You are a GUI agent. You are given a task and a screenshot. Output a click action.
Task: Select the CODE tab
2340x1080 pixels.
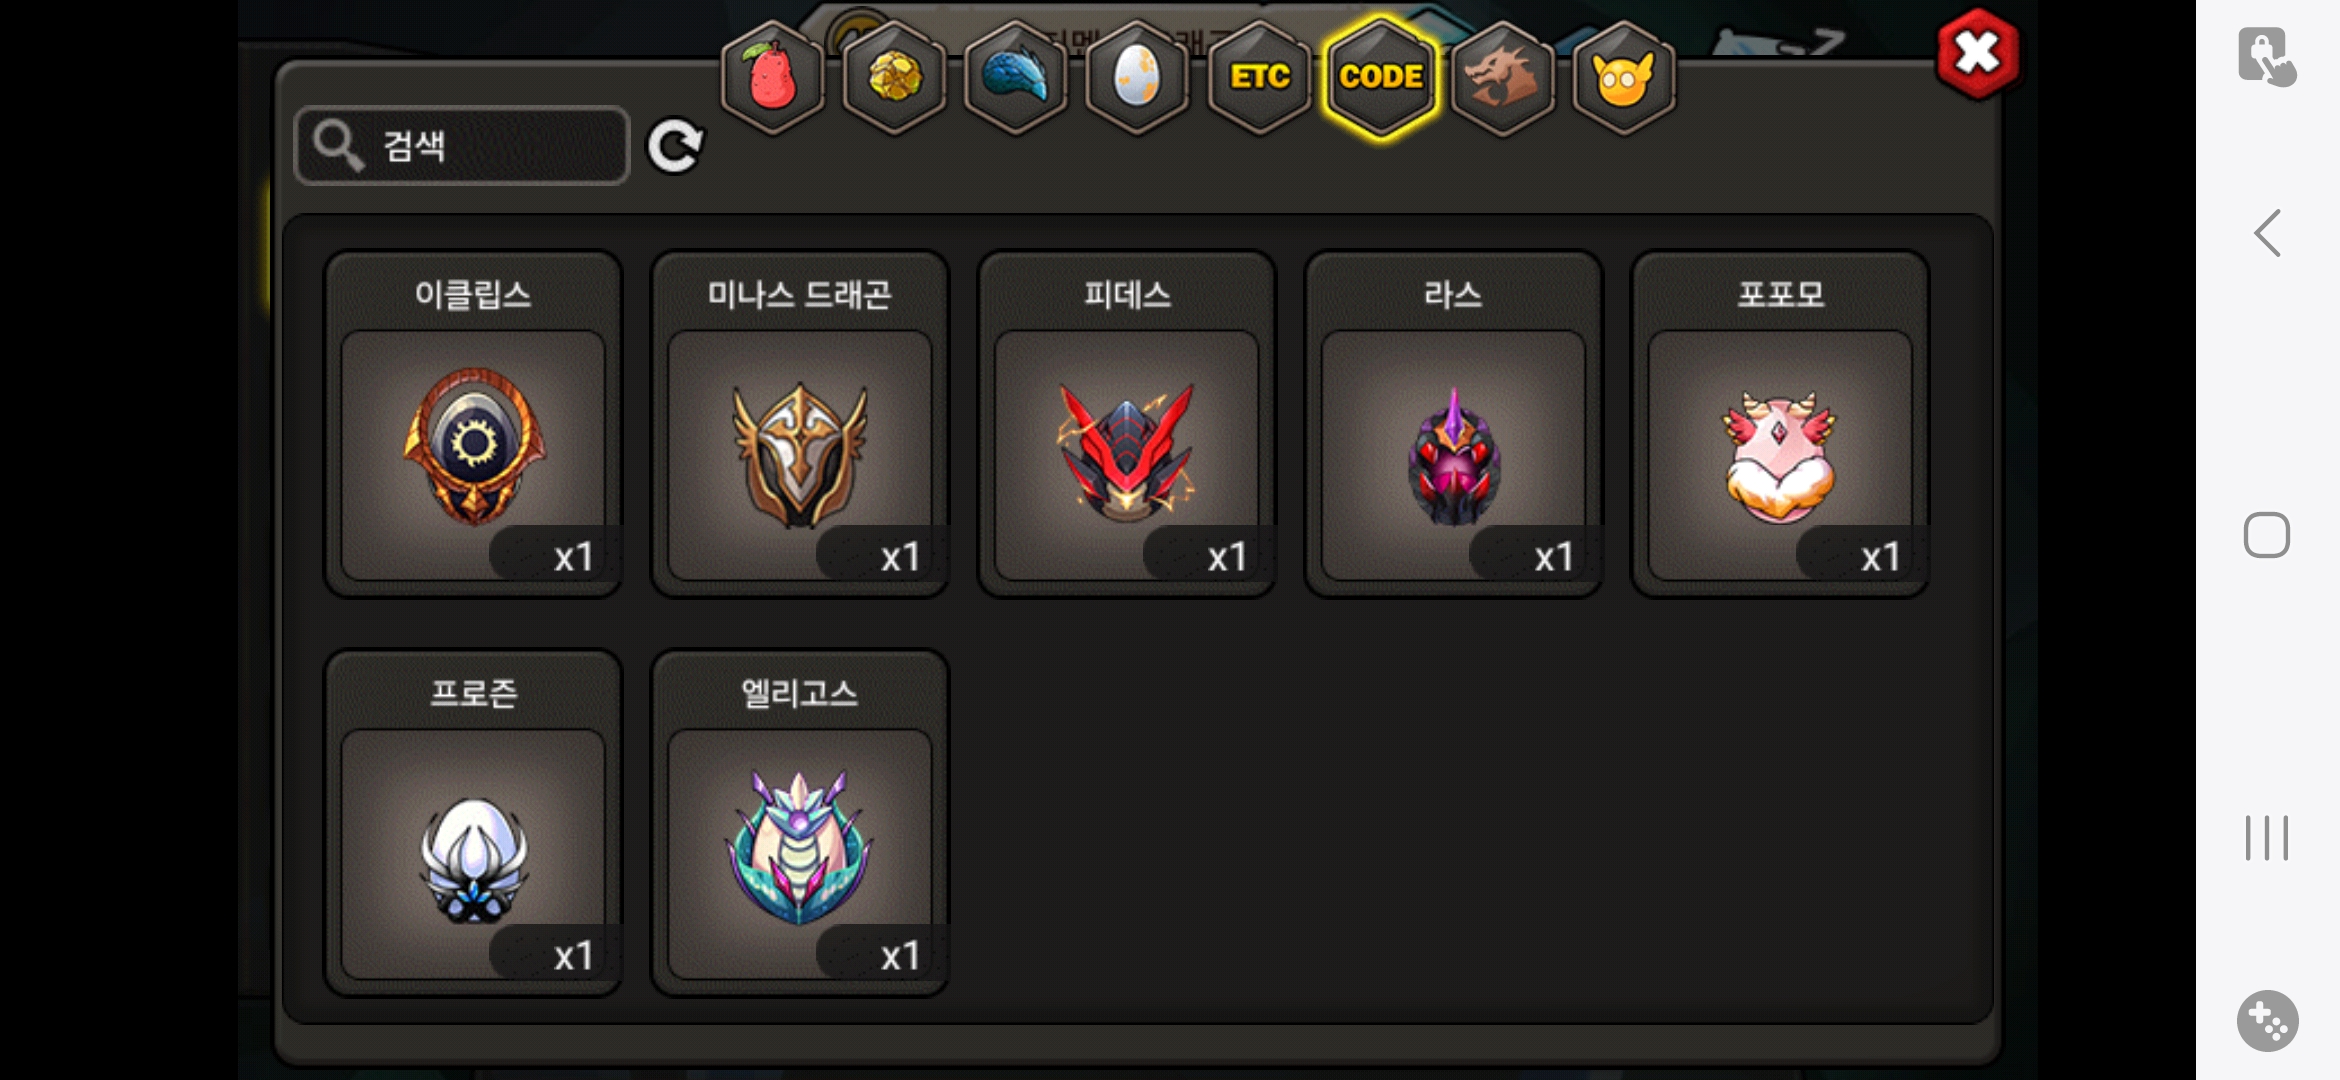[1381, 77]
